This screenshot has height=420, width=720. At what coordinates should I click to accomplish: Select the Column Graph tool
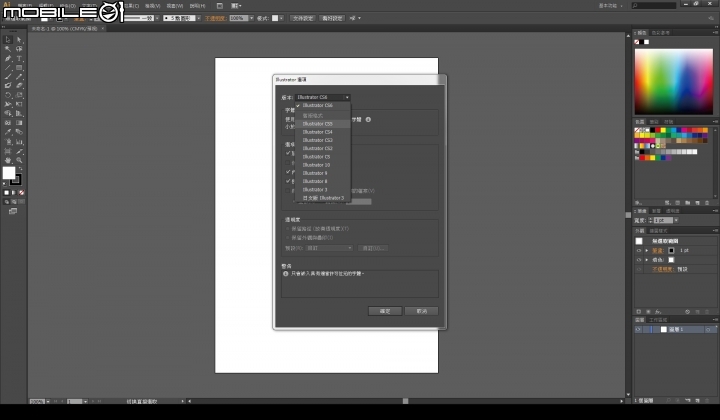tap(19, 142)
